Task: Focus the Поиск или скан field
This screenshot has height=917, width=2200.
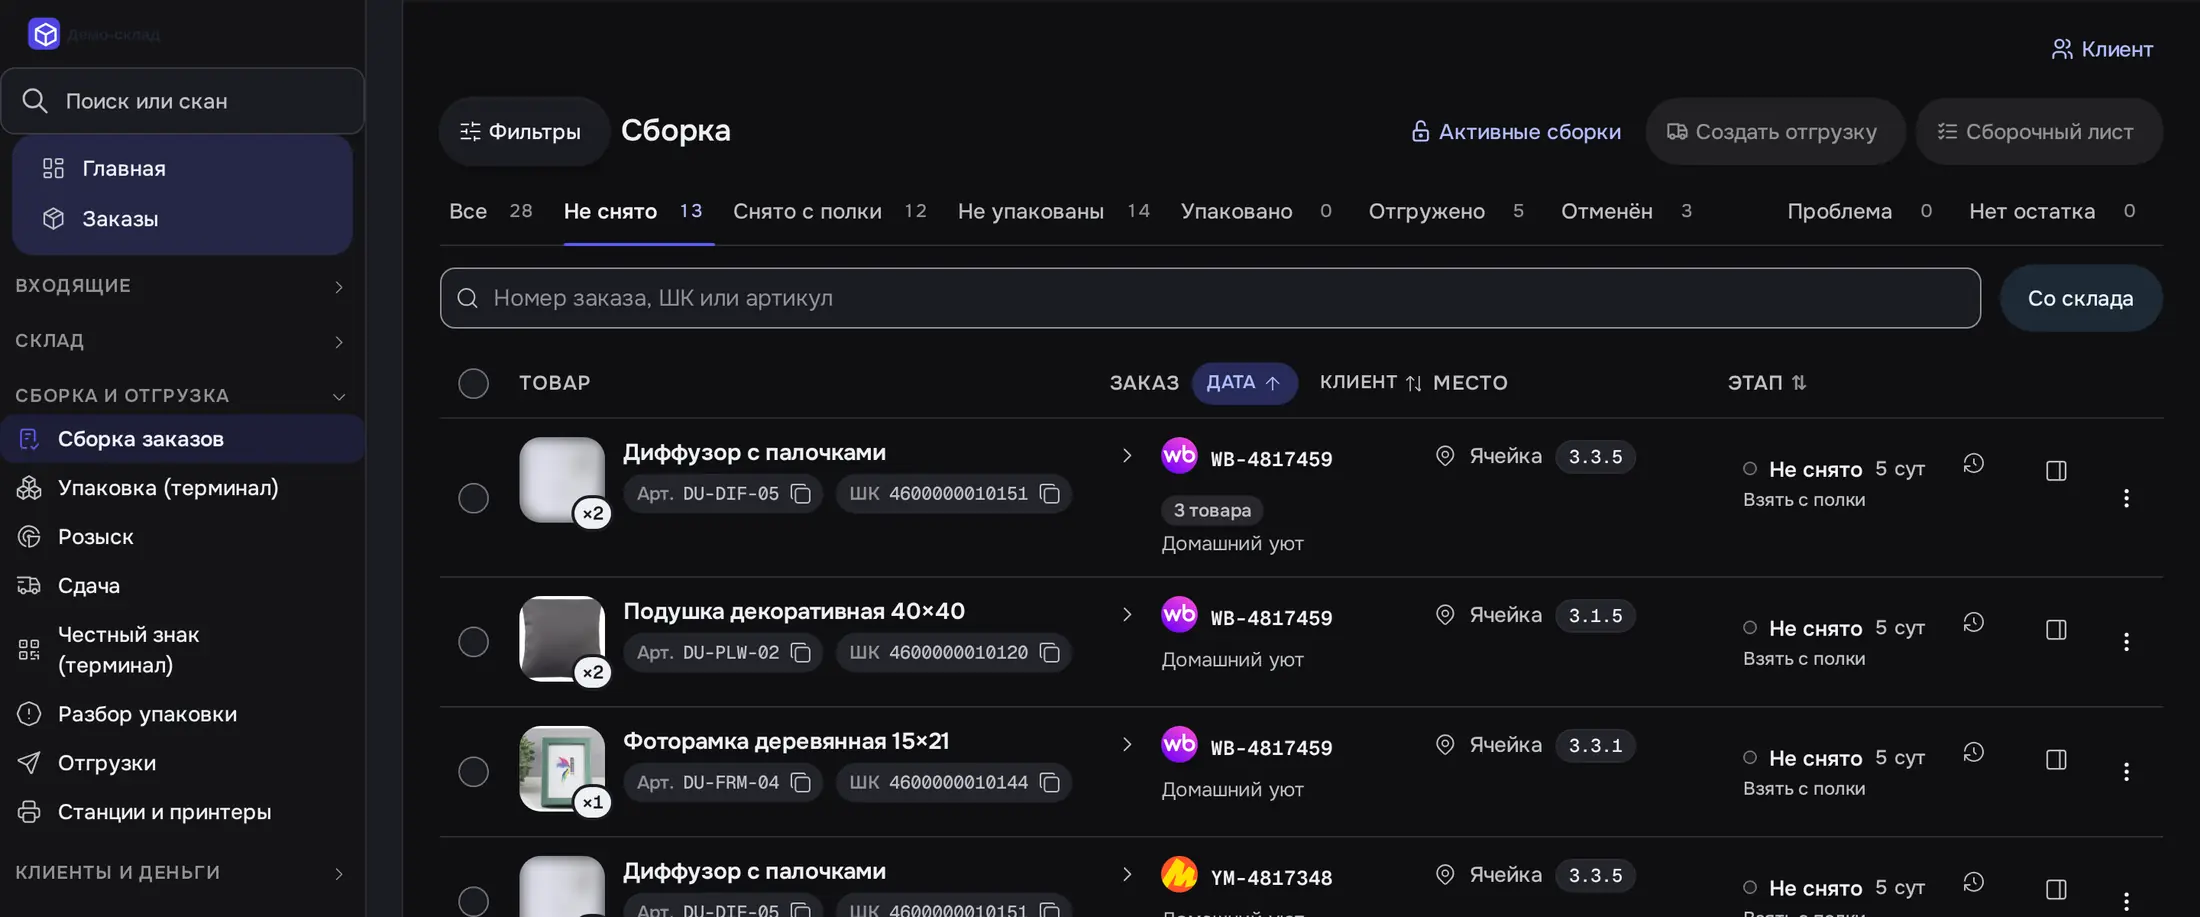Action: 182,101
